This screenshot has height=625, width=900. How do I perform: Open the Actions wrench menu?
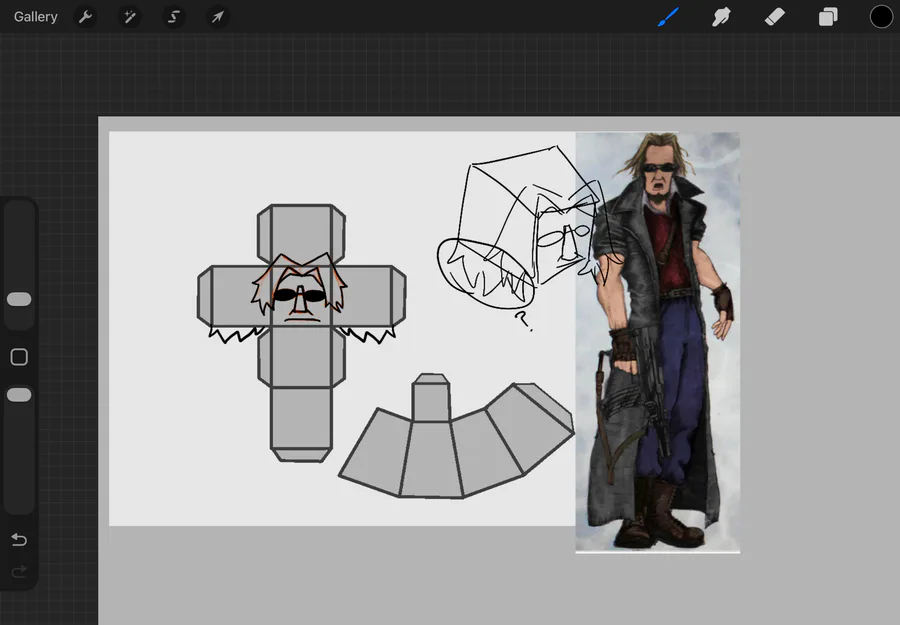(86, 17)
